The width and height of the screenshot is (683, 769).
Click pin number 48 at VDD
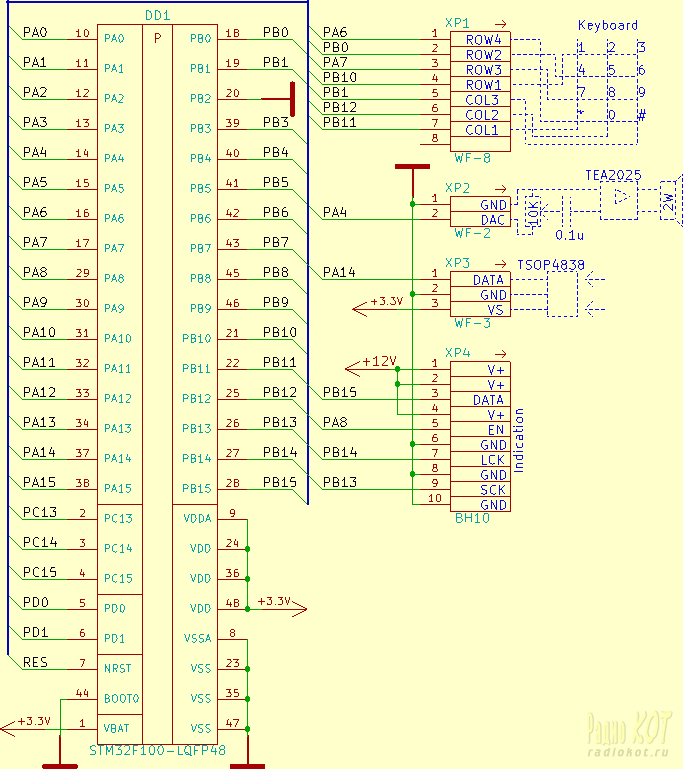232,603
